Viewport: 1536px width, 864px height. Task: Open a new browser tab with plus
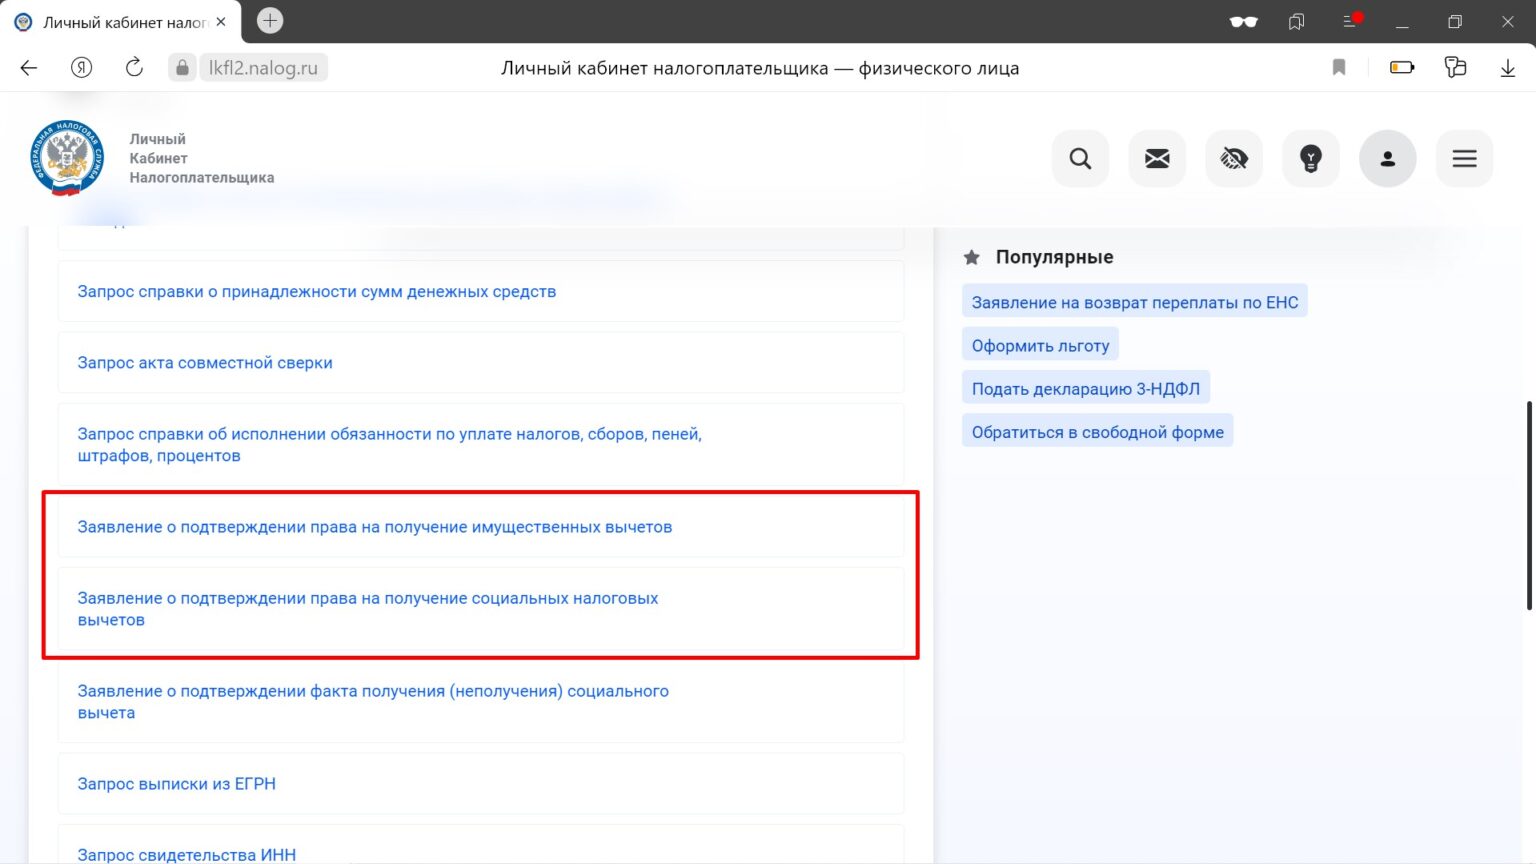tap(270, 21)
